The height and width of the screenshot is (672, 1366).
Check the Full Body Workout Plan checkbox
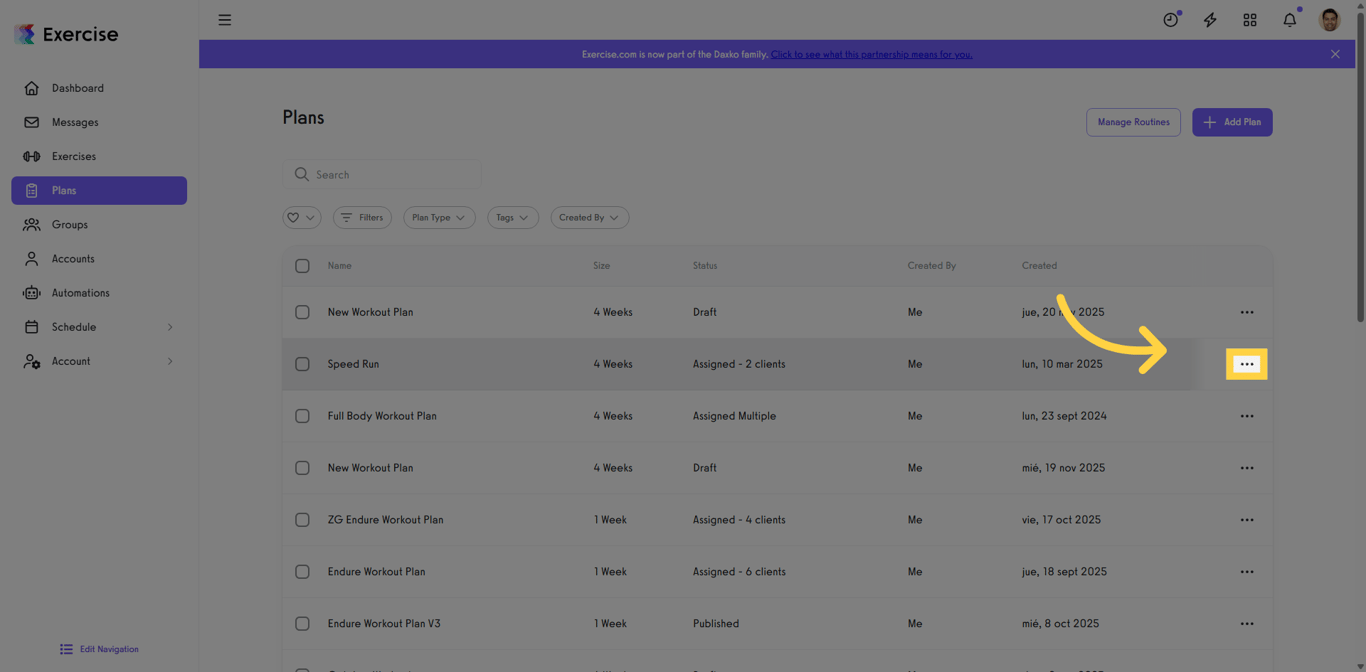coord(302,416)
